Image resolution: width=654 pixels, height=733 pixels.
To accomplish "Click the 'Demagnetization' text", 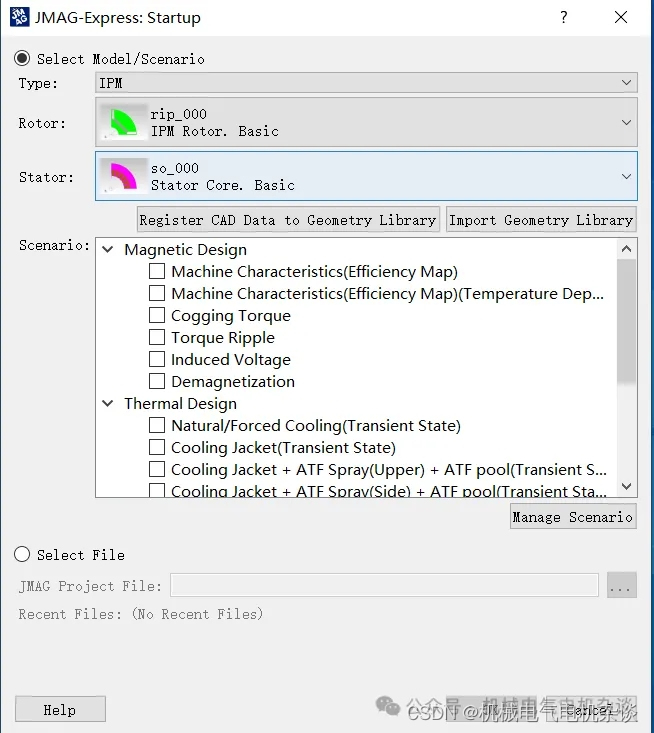I will pos(233,381).
